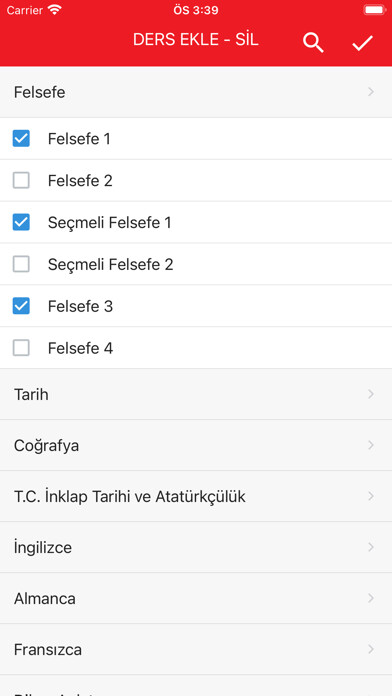The height and width of the screenshot is (696, 392).
Task: Select the Seçmeli Felsefe 2 course label
Action: (x=111, y=265)
